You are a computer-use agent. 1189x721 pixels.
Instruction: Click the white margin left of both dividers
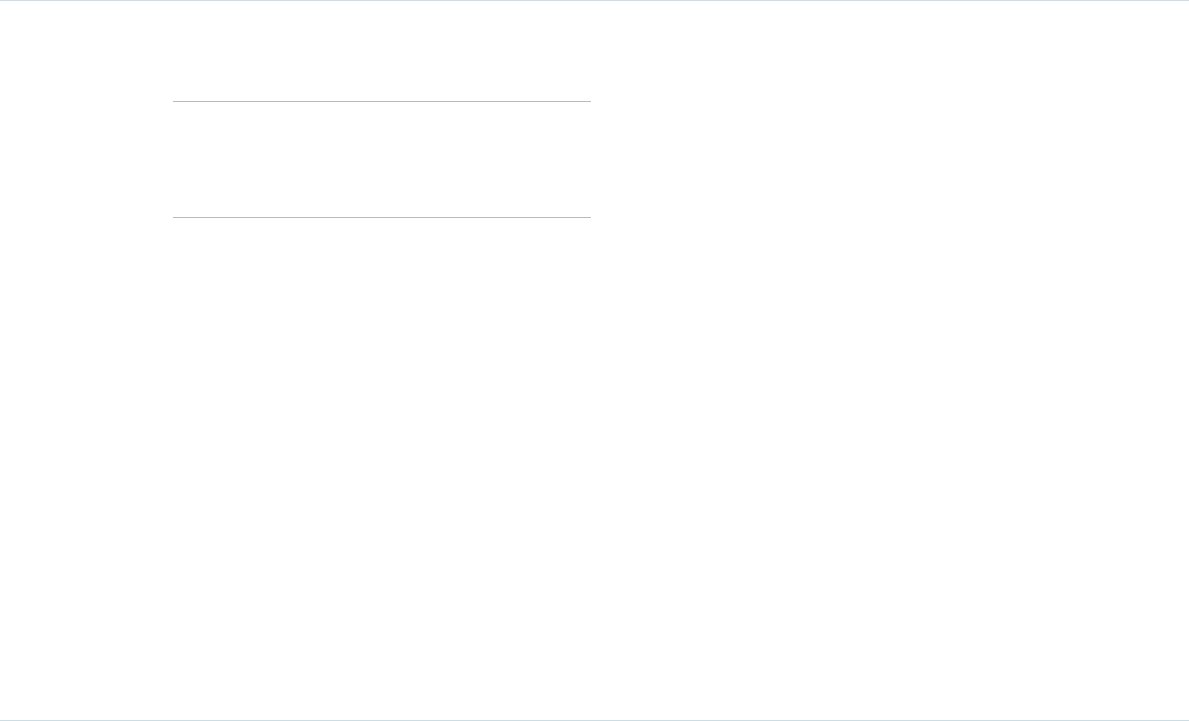[85, 159]
